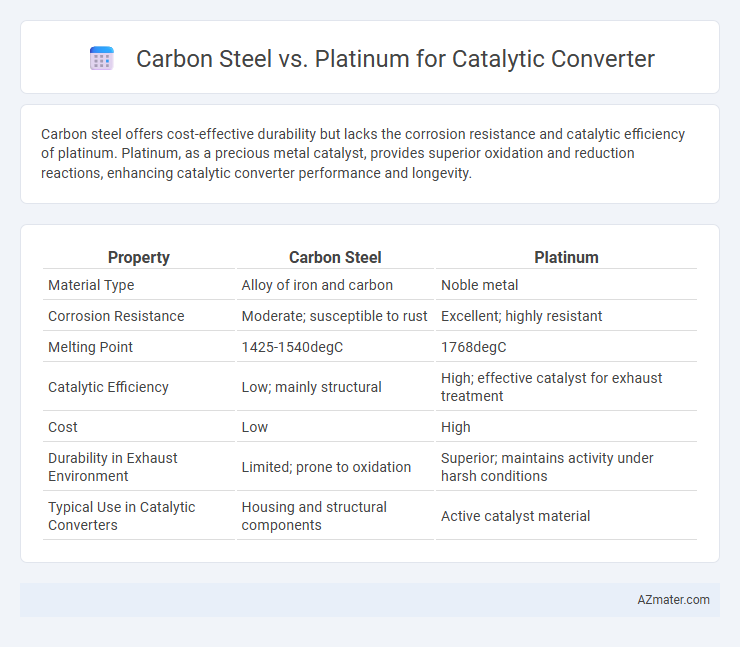The image size is (740, 647).
Task: Click the 'Melting Point' row label
Action: coord(90,347)
